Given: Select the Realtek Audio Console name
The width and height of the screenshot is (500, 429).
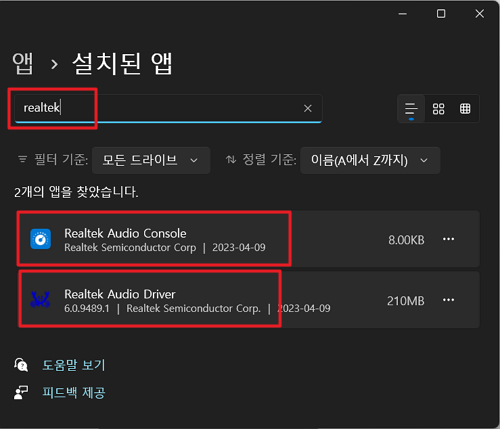Looking at the screenshot, I should coord(125,233).
